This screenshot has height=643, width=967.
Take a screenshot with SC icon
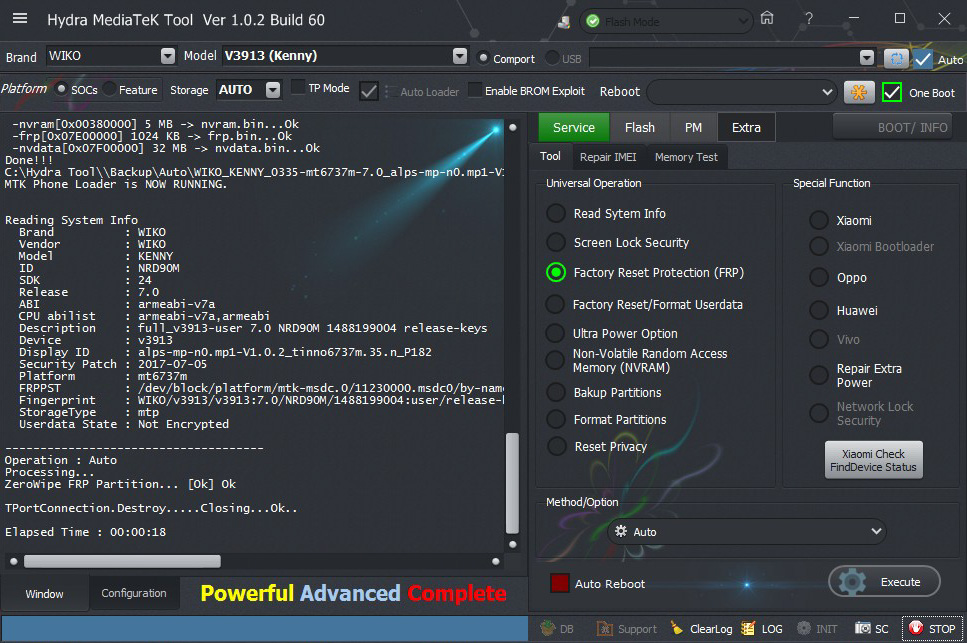pos(871,628)
